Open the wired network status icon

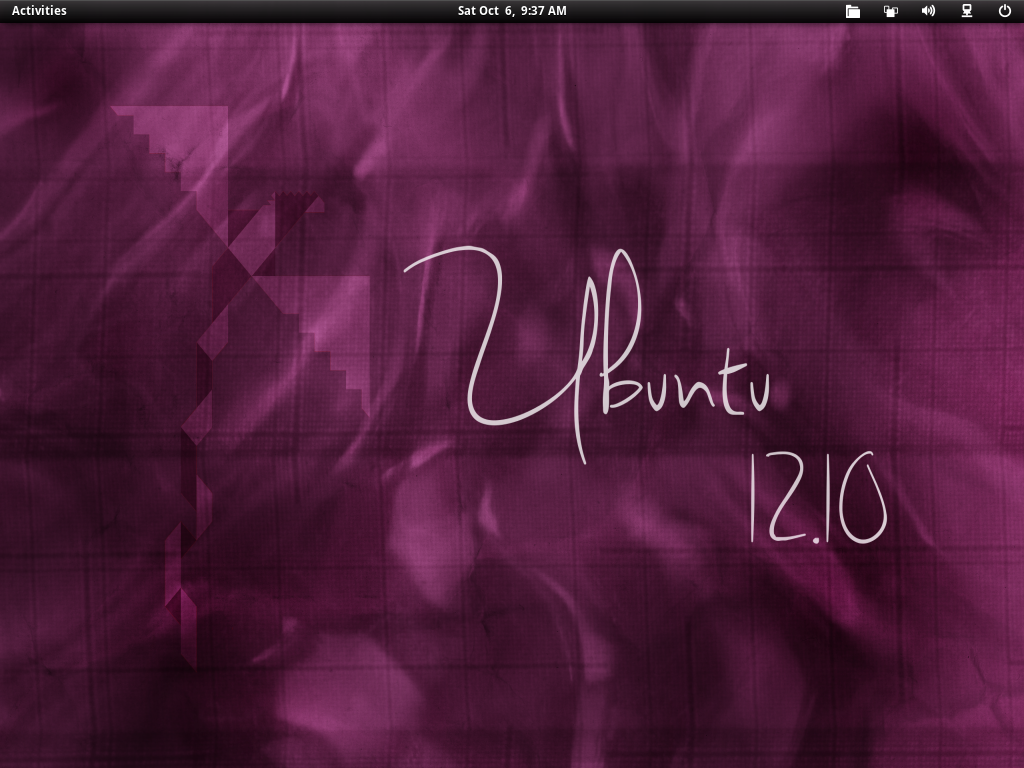pyautogui.click(x=967, y=10)
